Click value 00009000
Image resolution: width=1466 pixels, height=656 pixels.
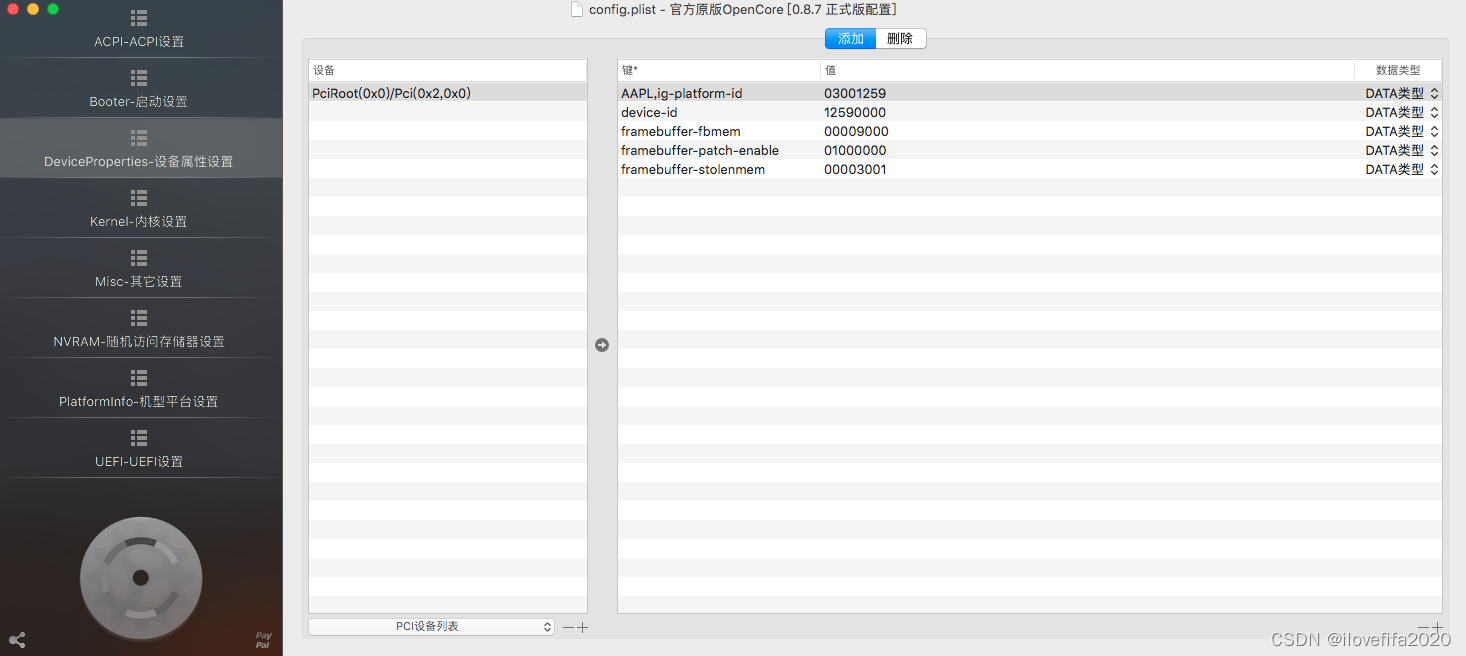[856, 131]
